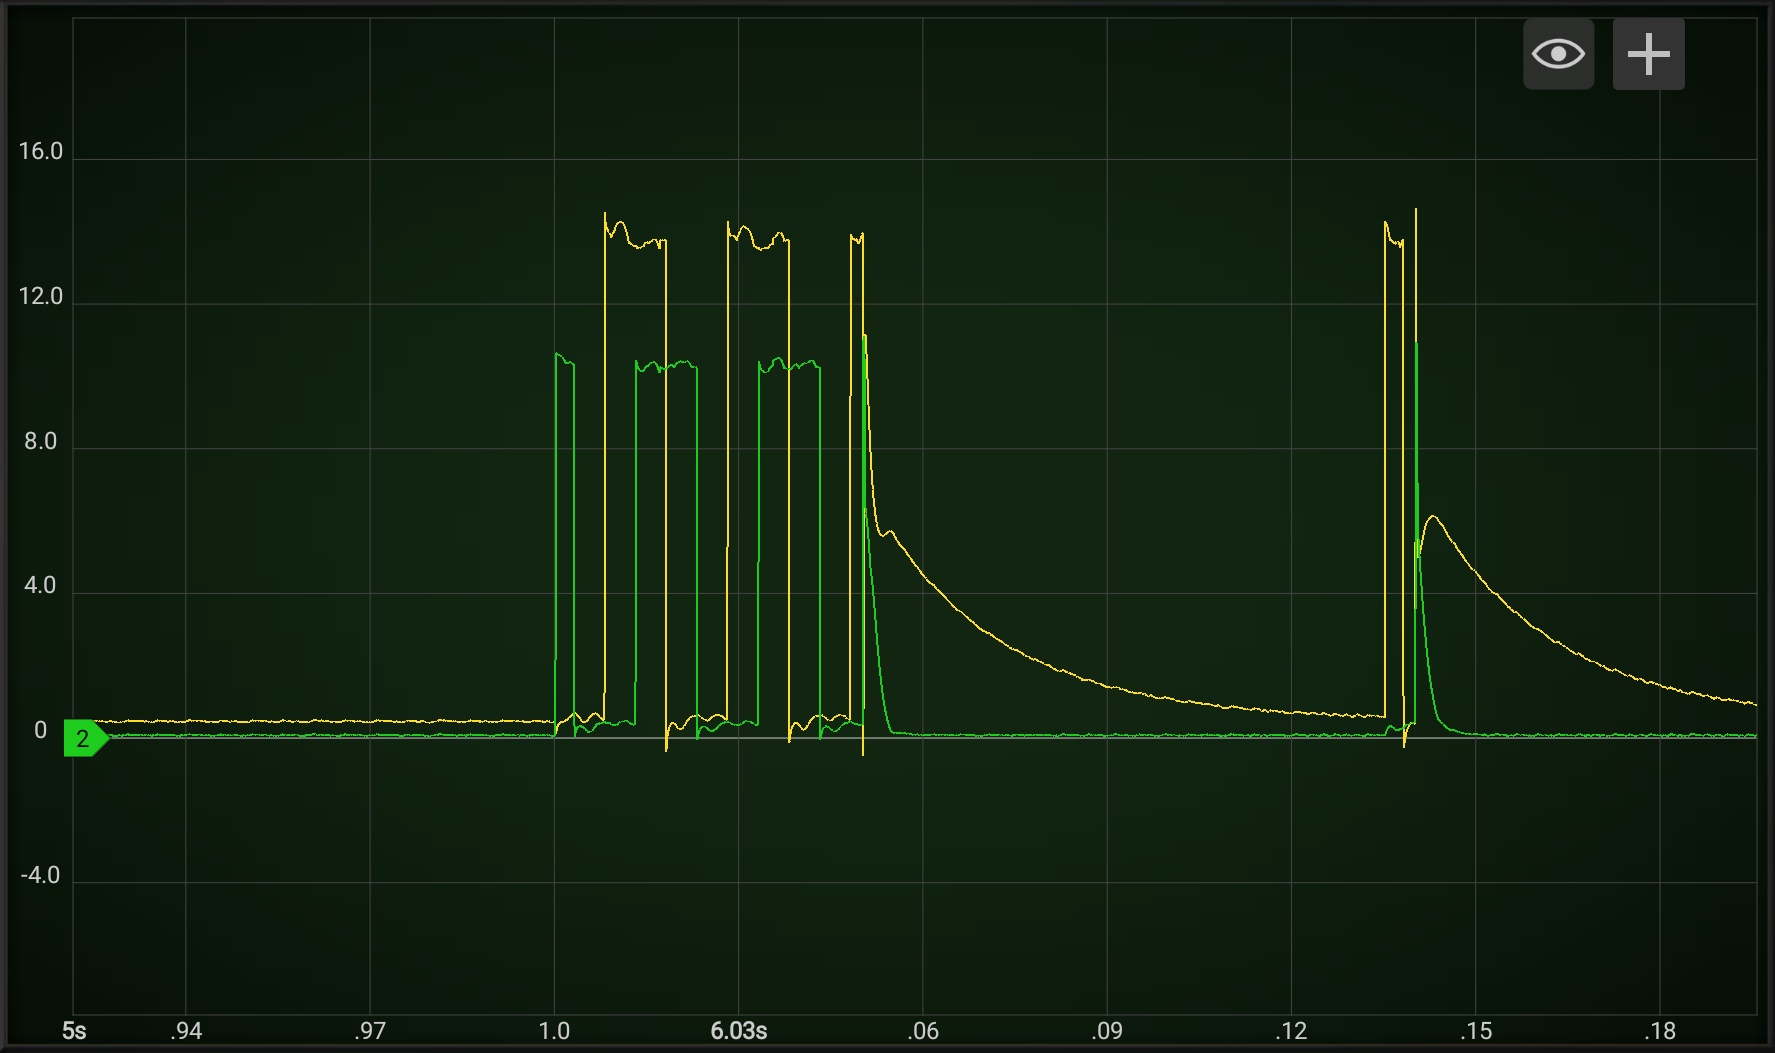The width and height of the screenshot is (1775, 1053).
Task: Click the 16.0 voltage axis label
Action: point(40,151)
